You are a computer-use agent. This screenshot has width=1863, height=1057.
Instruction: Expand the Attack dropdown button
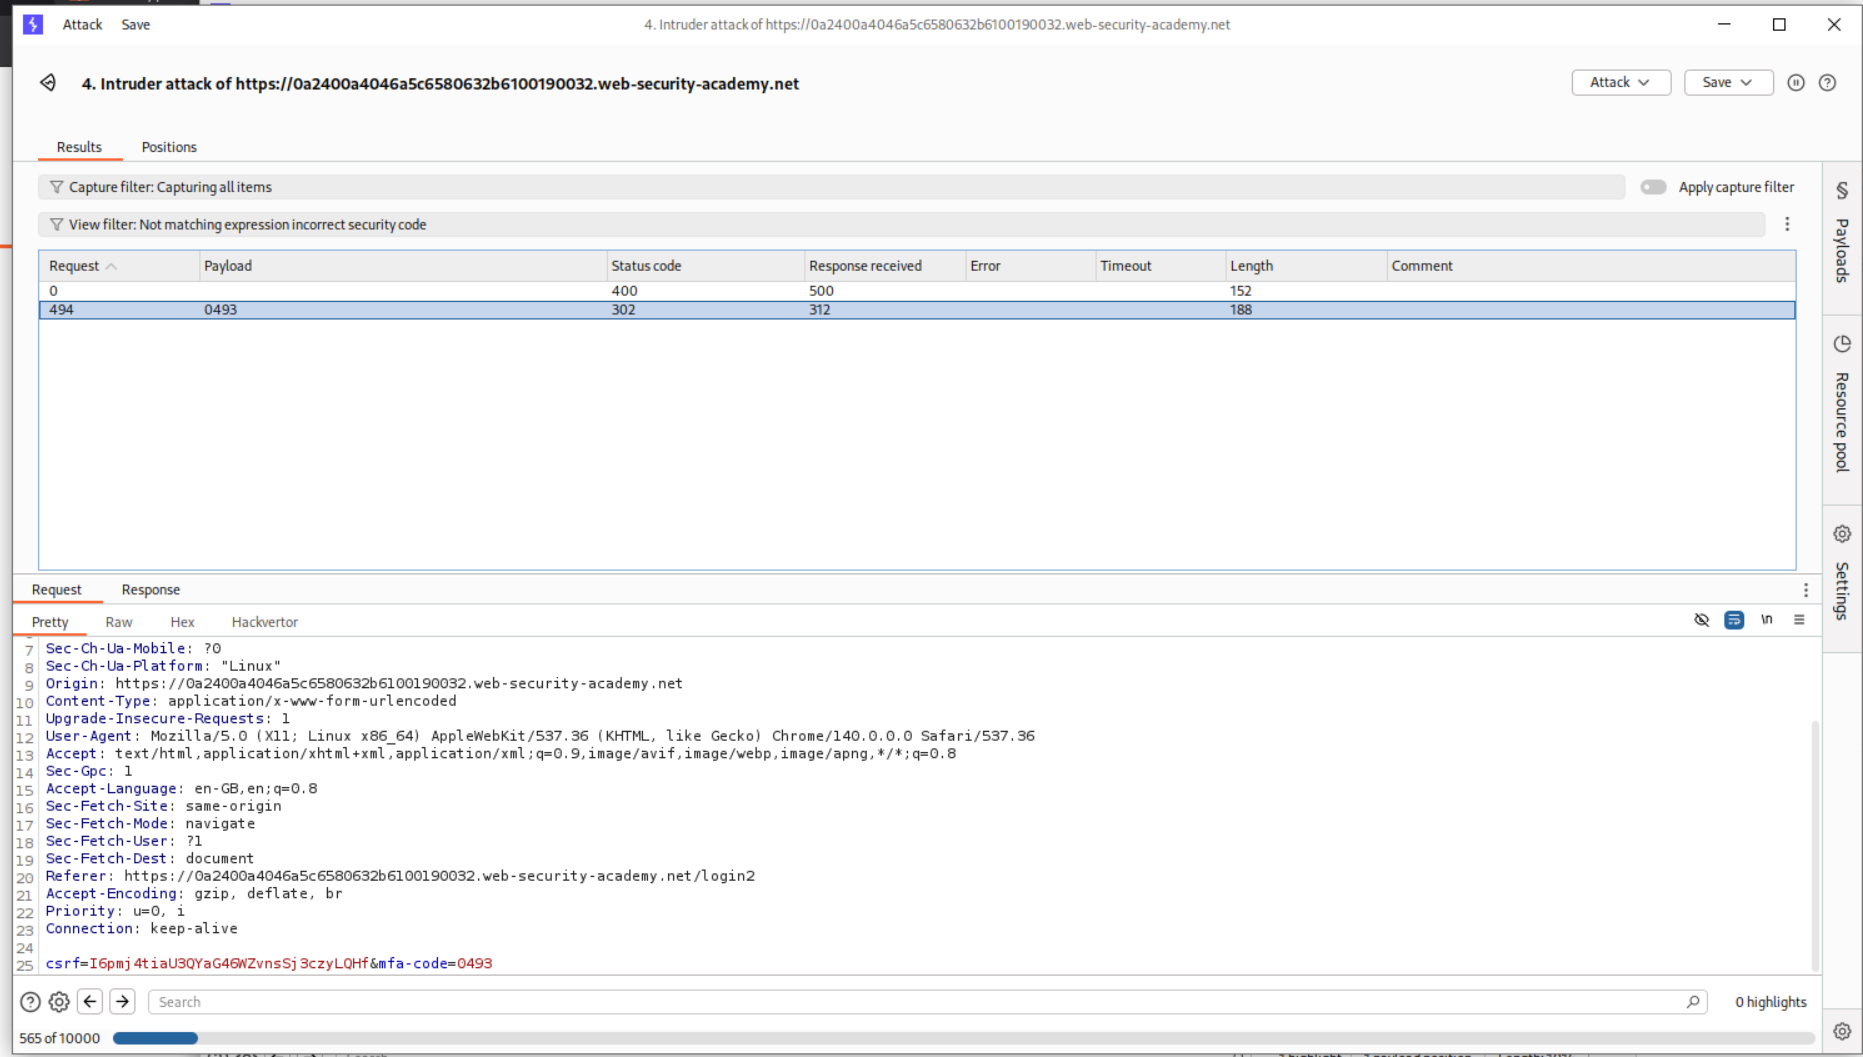pyautogui.click(x=1620, y=83)
